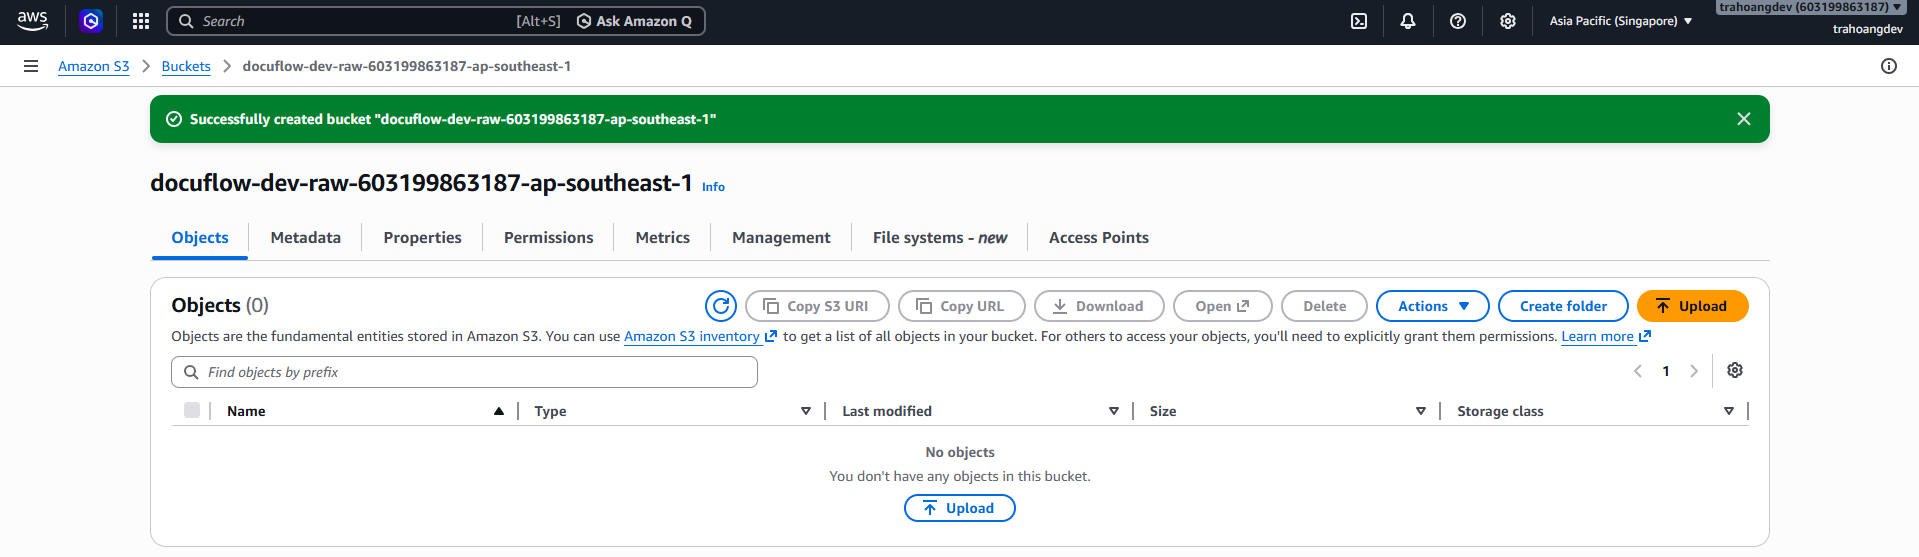Expand the Asia Pacific (Singapore) region dropdown
This screenshot has width=1919, height=557.
(1621, 21)
